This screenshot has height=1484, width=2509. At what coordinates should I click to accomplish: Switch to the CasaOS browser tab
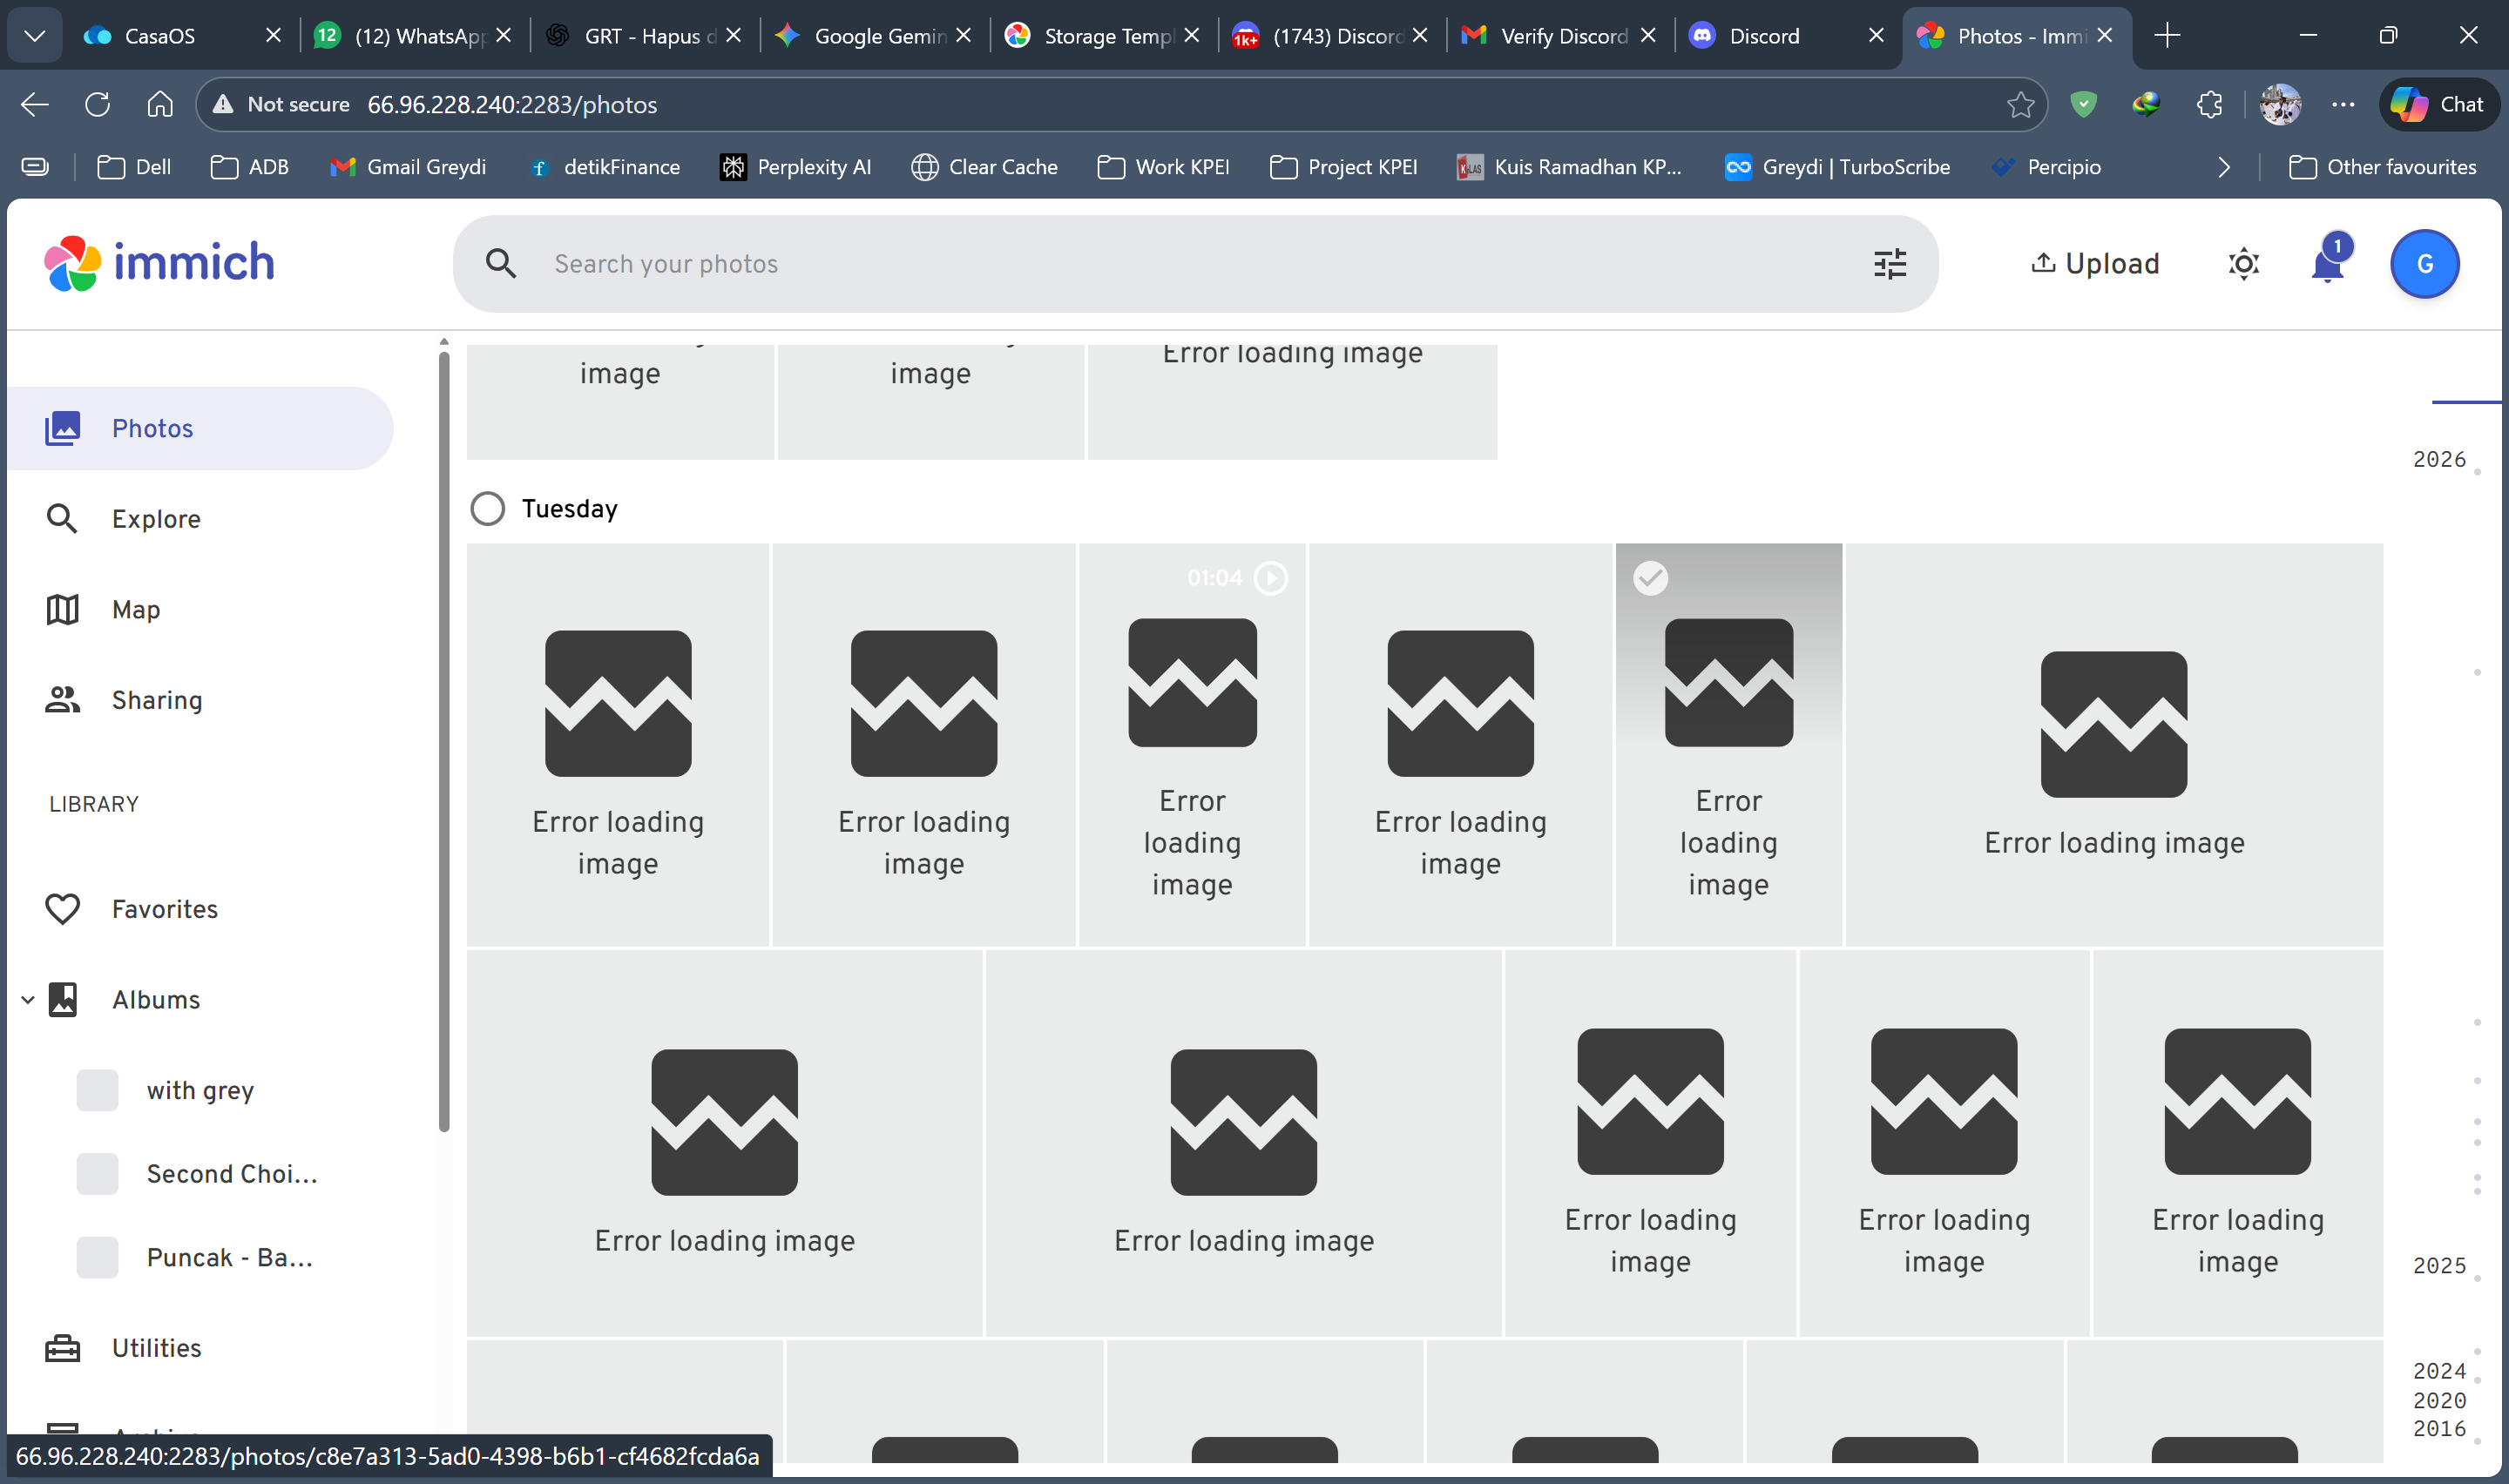click(160, 36)
